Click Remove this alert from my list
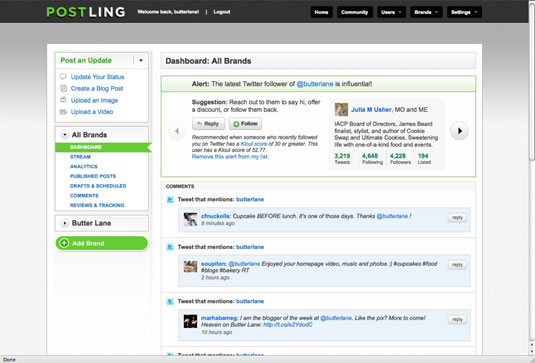 (230, 157)
